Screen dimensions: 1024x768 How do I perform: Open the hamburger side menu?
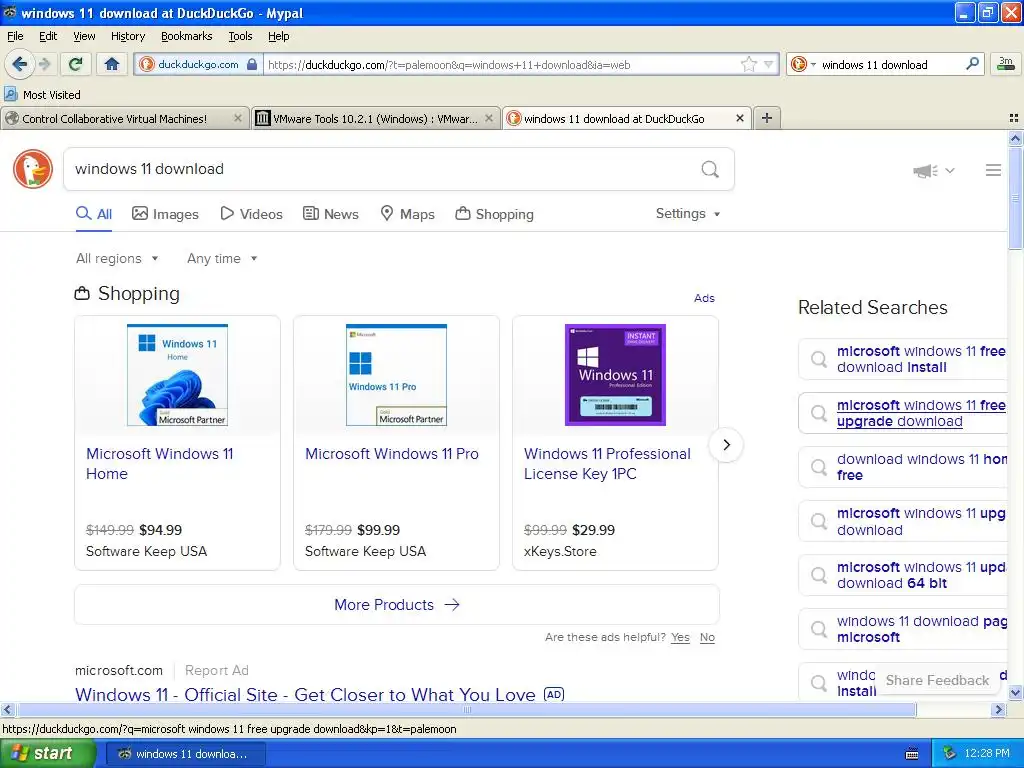[x=993, y=170]
